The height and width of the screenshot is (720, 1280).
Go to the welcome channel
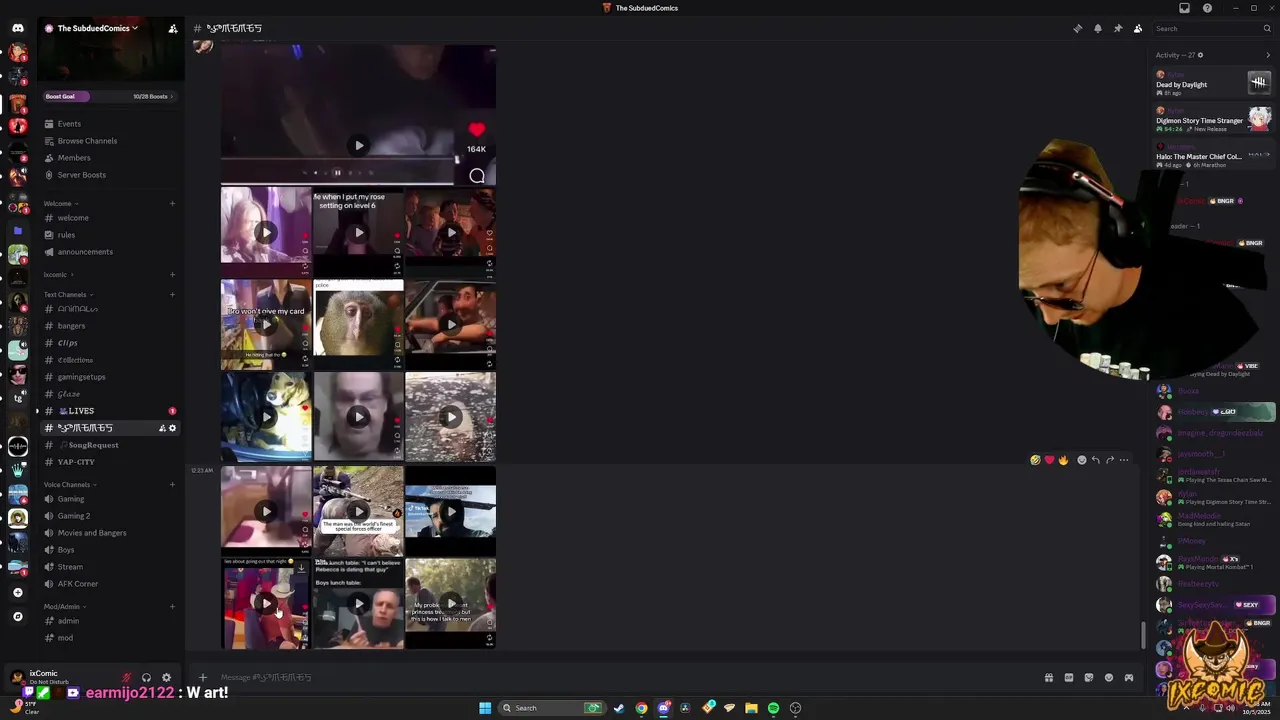pos(110,218)
